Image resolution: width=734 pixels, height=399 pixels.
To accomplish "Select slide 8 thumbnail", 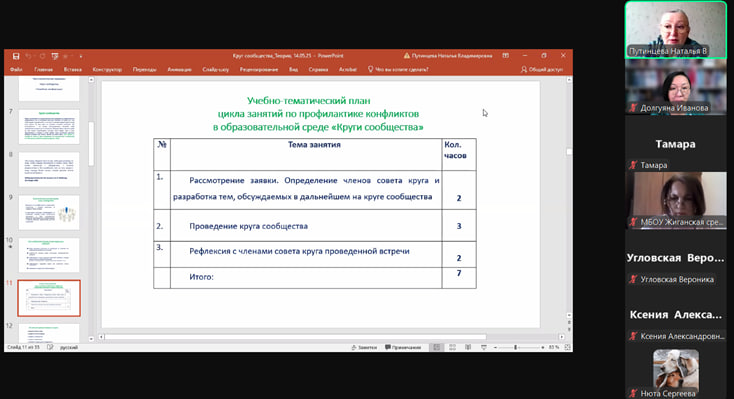I will click(49, 170).
